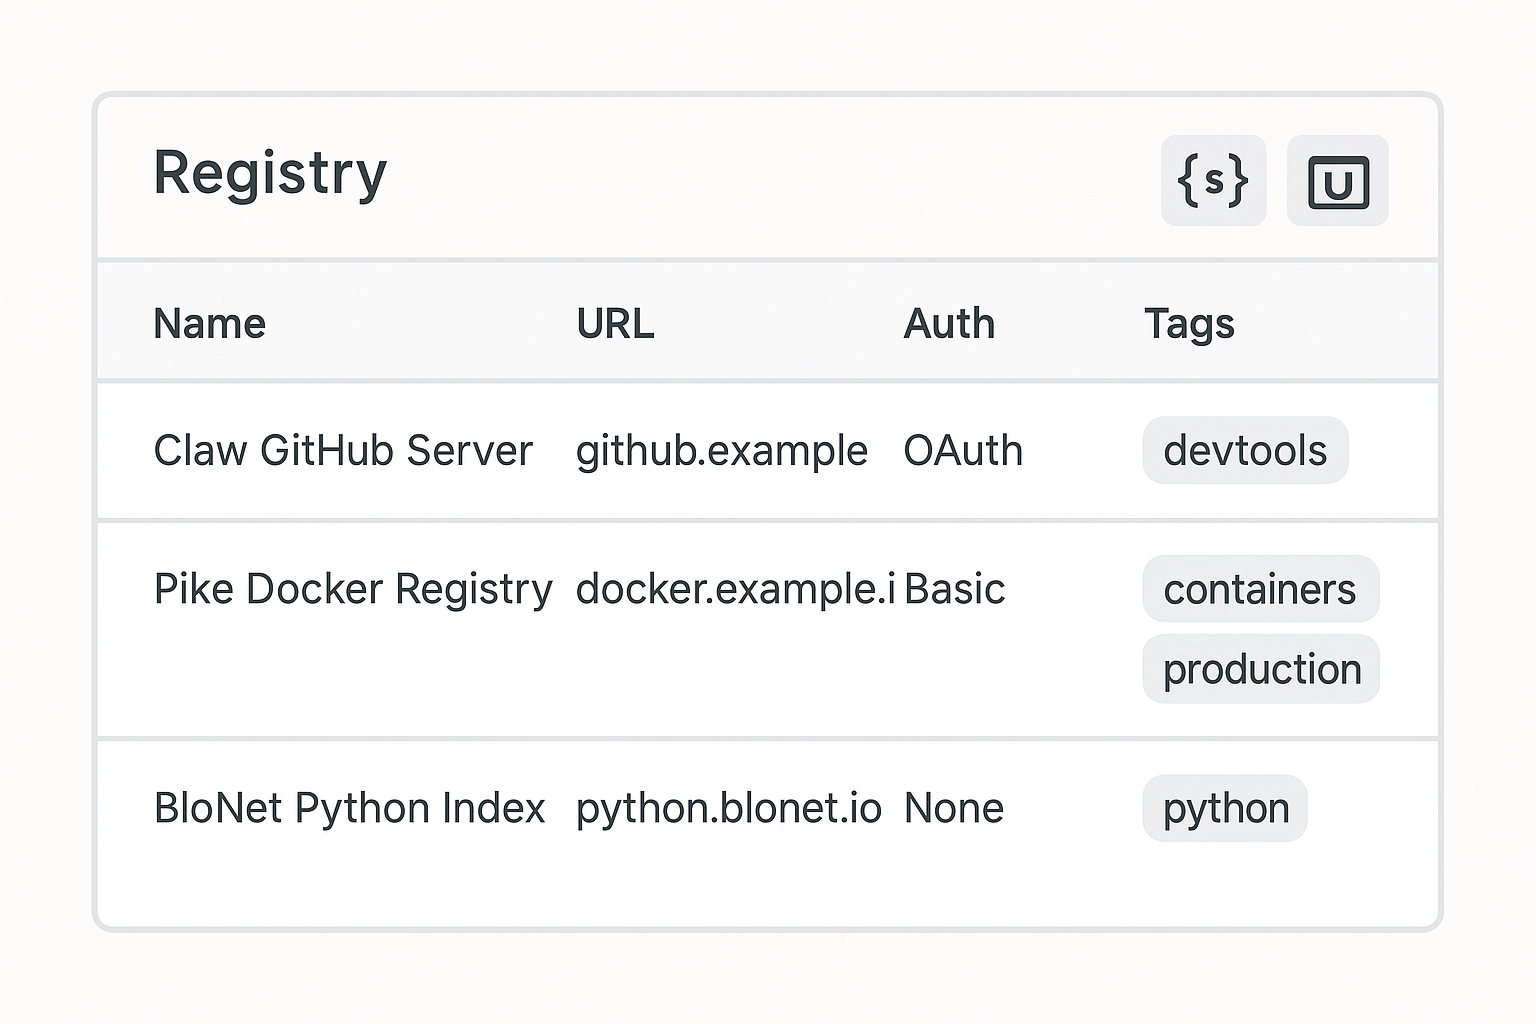The width and height of the screenshot is (1536, 1024).
Task: Open the Pike Docker Registry entry
Action: coord(353,589)
